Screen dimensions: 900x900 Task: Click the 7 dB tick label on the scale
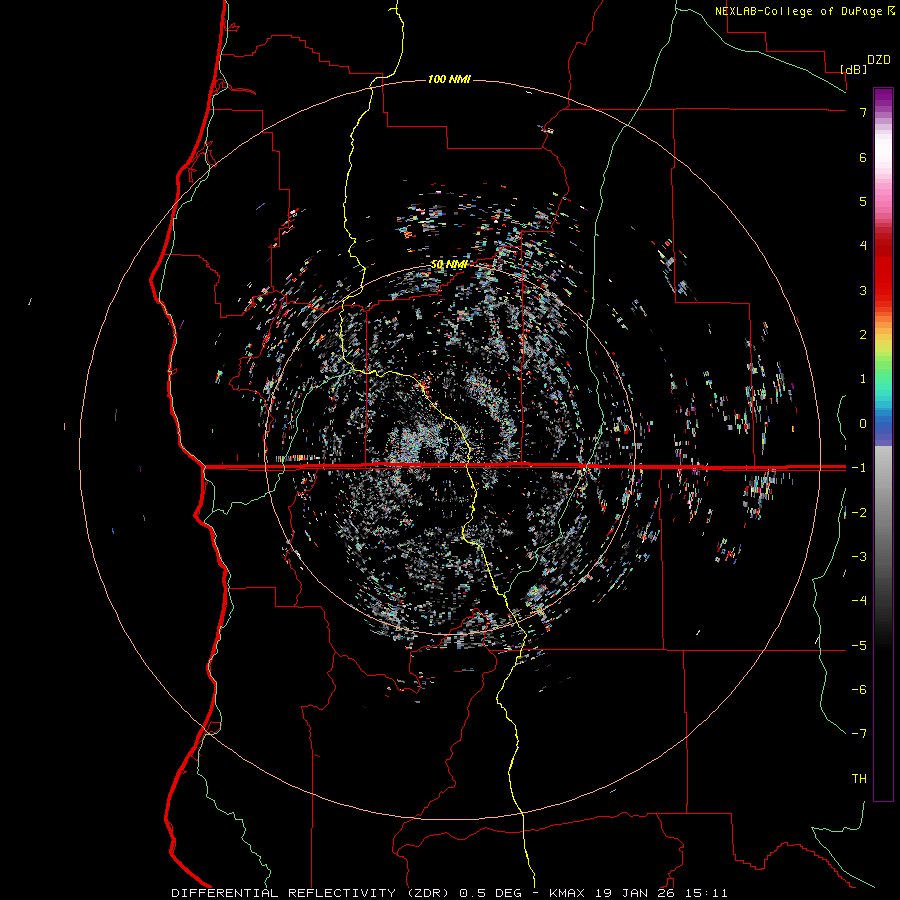pyautogui.click(x=863, y=112)
